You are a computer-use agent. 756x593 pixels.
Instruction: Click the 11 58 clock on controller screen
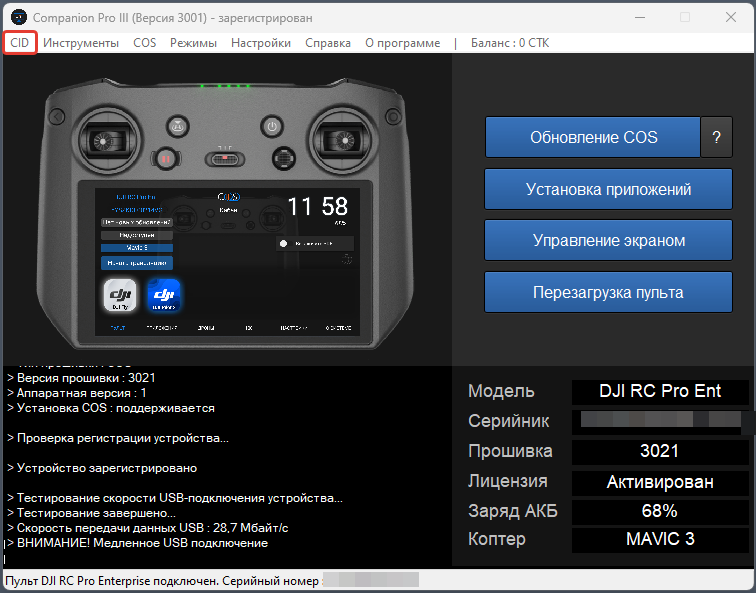tap(317, 207)
